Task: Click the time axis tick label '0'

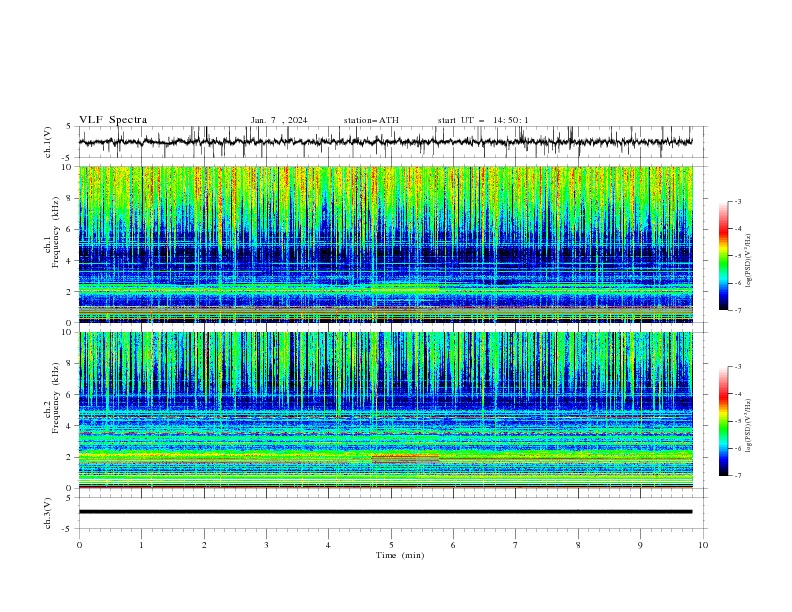Action: 79,545
